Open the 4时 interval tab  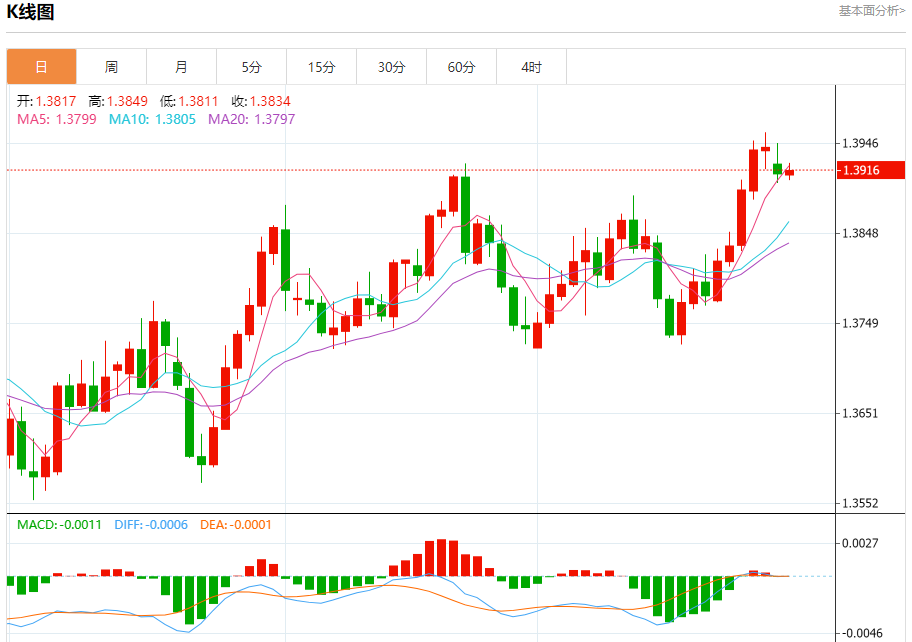coord(532,67)
